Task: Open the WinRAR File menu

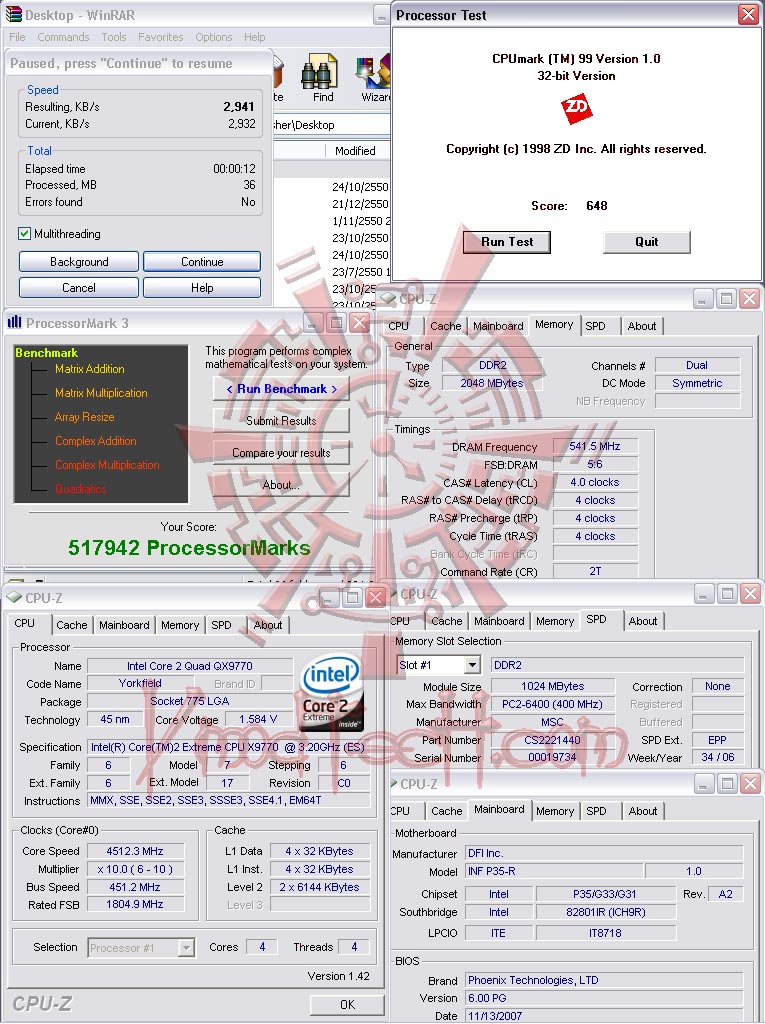Action: point(18,37)
